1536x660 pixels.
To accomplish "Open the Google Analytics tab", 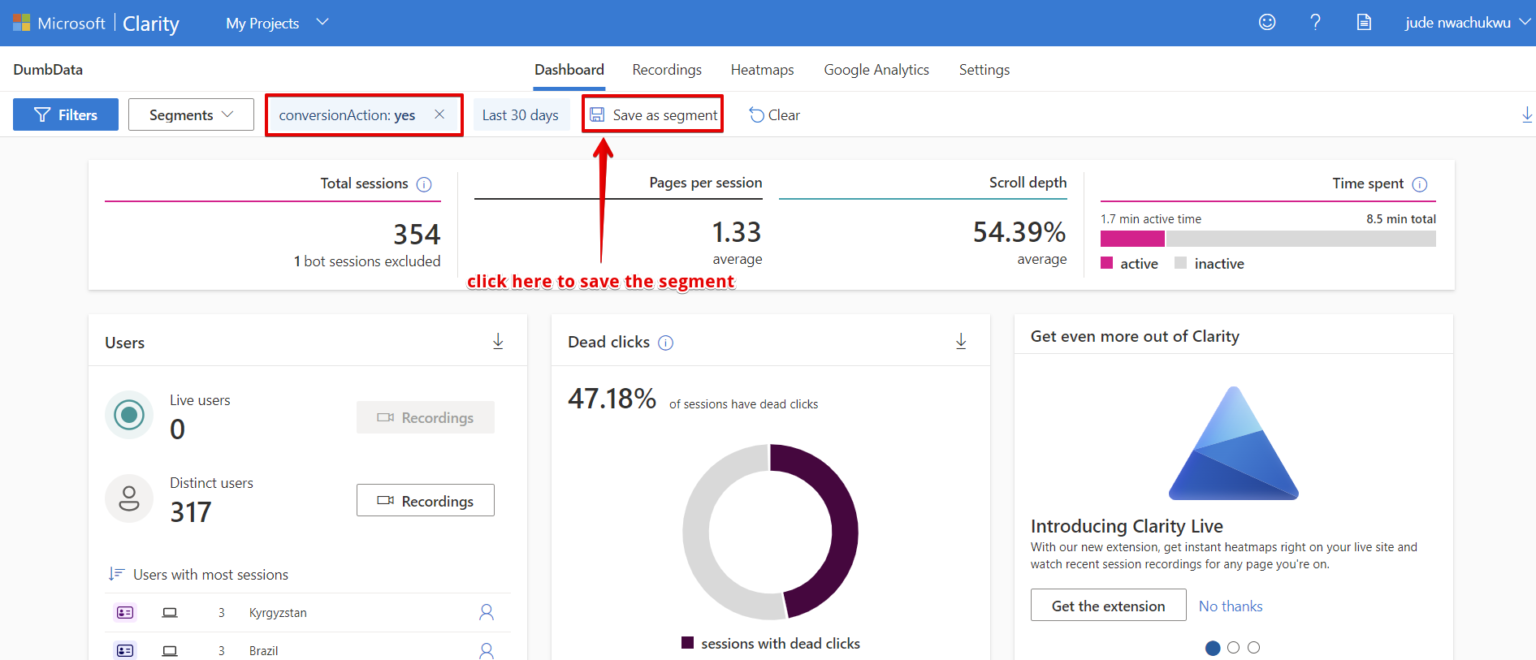I will coord(876,69).
